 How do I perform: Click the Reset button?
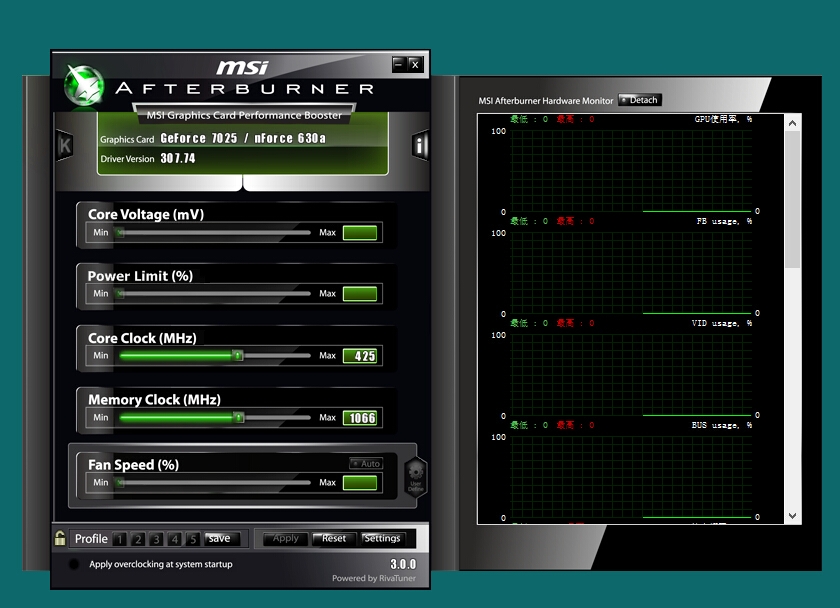334,538
